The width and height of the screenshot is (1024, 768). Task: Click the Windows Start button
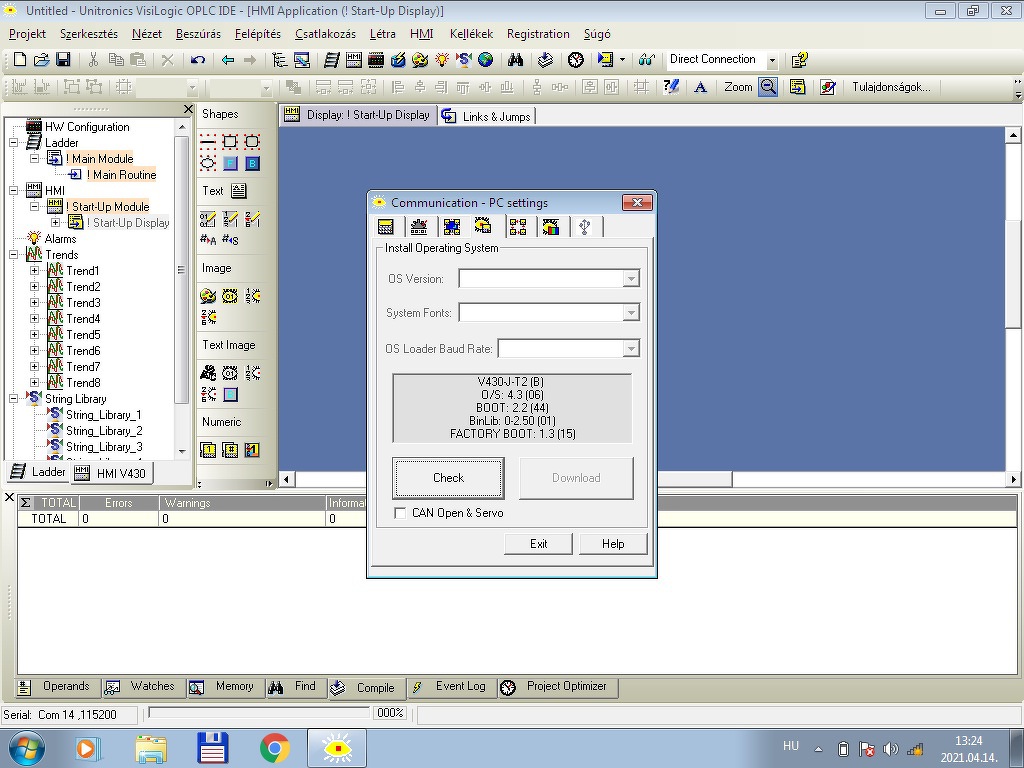coord(27,748)
